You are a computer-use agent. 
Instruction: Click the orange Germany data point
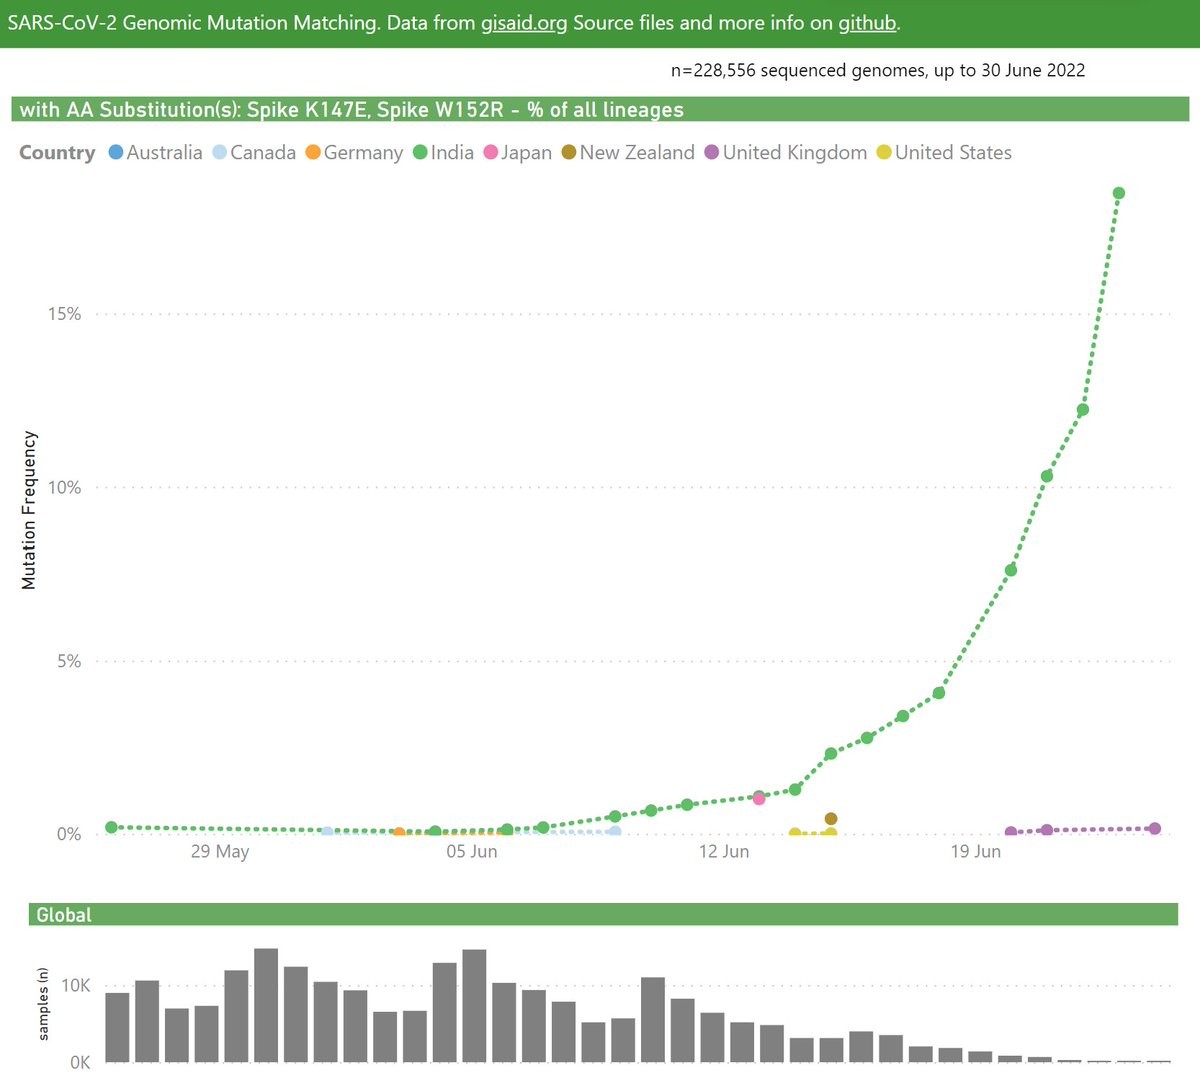coord(399,833)
